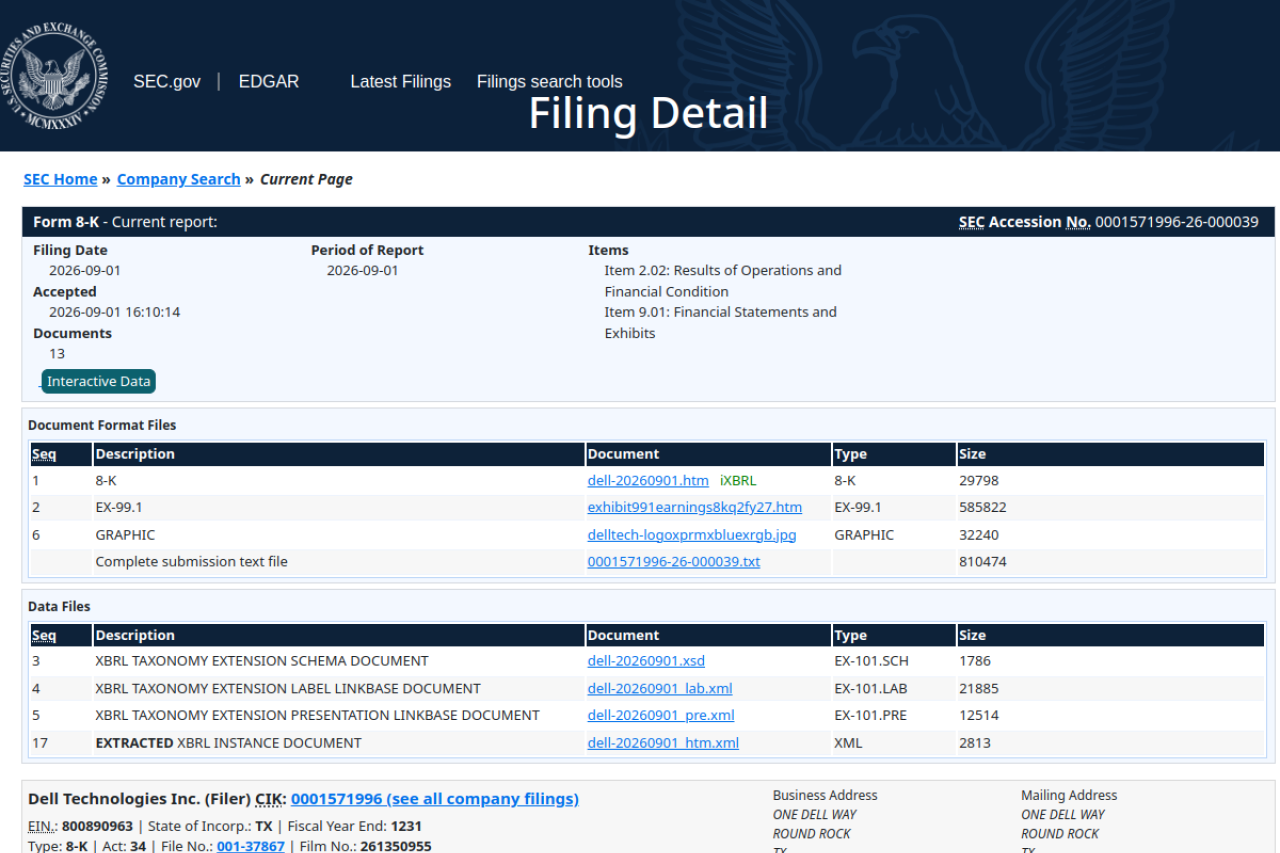The width and height of the screenshot is (1280, 853).
Task: Open the dell-20260901.xsd schema file
Action: 646,661
